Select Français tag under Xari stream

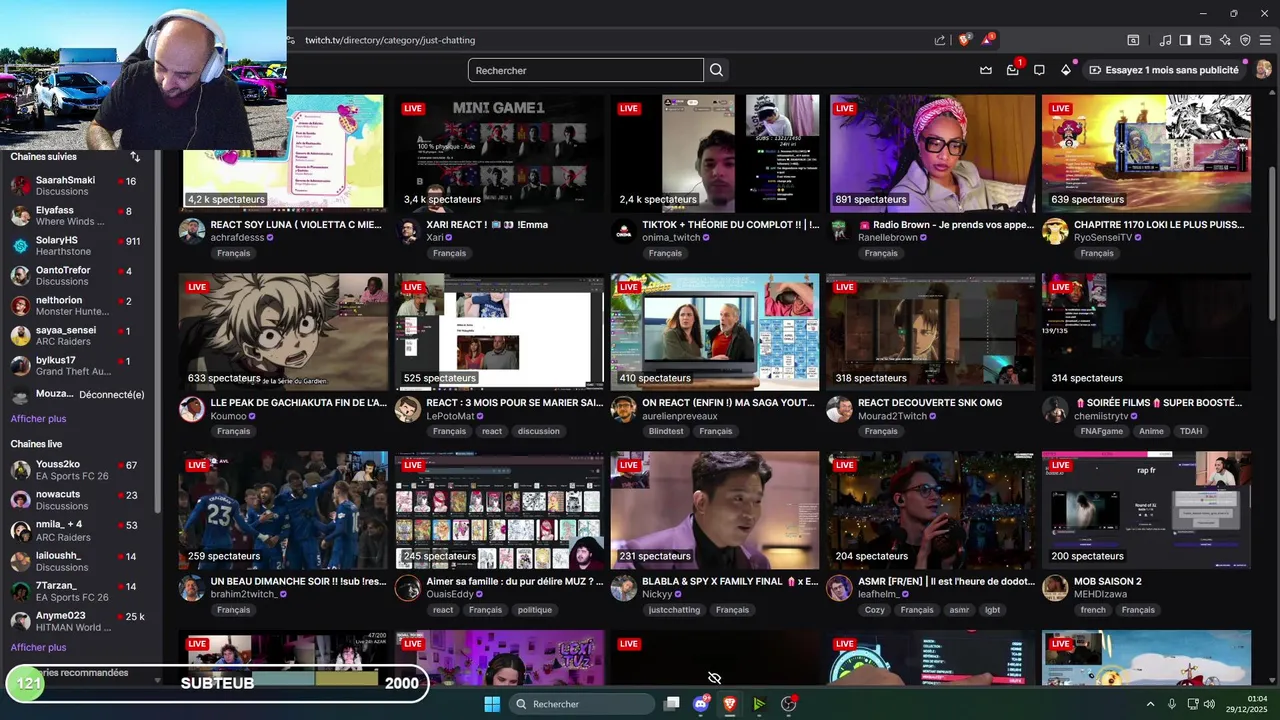click(x=449, y=253)
